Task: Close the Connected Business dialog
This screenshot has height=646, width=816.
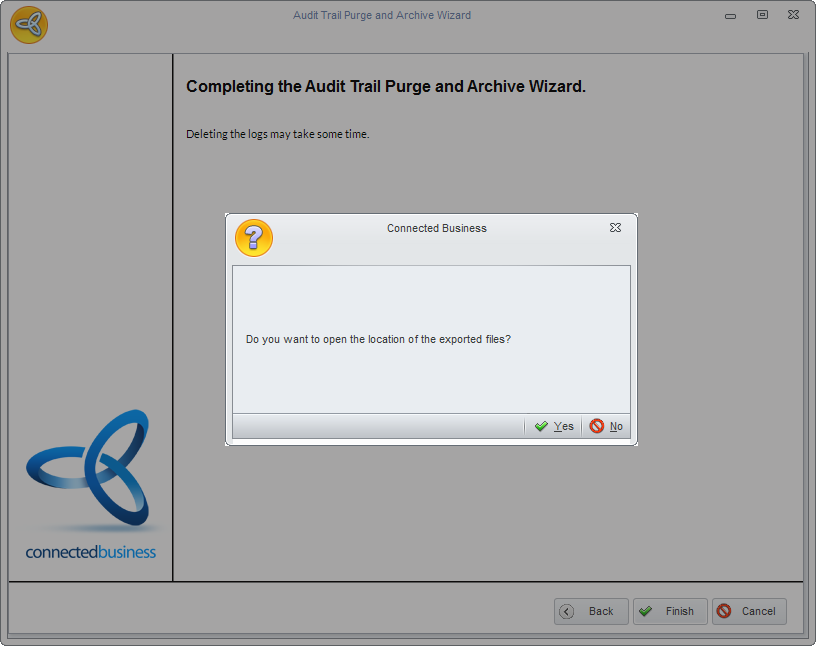Action: pos(615,228)
